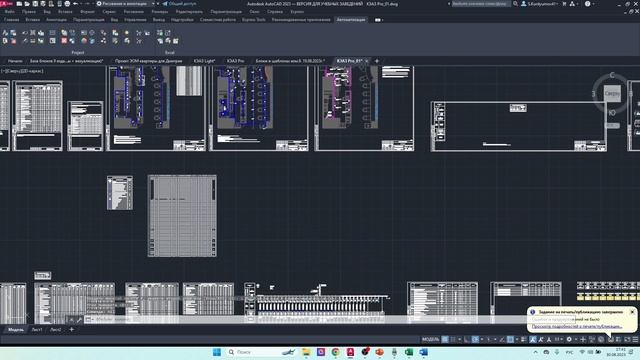Click the Open file icon in quick access toolbar

27,4
